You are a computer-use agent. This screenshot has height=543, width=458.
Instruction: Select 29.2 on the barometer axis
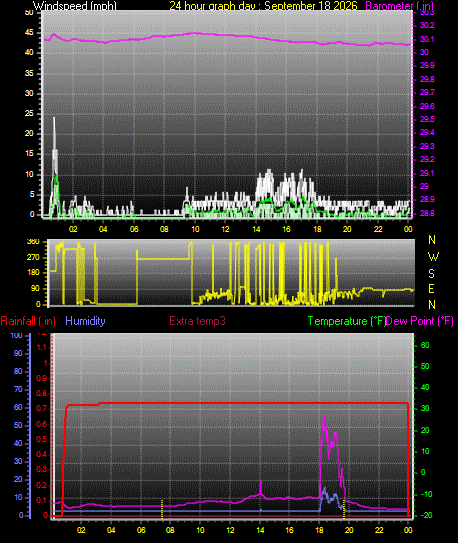427,159
